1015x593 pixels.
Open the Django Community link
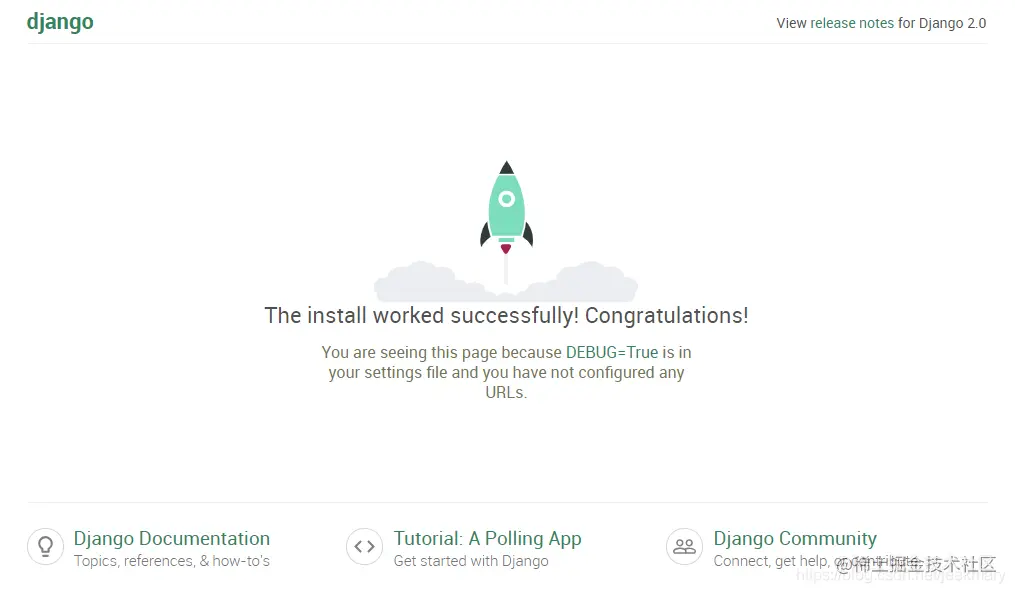coord(795,538)
